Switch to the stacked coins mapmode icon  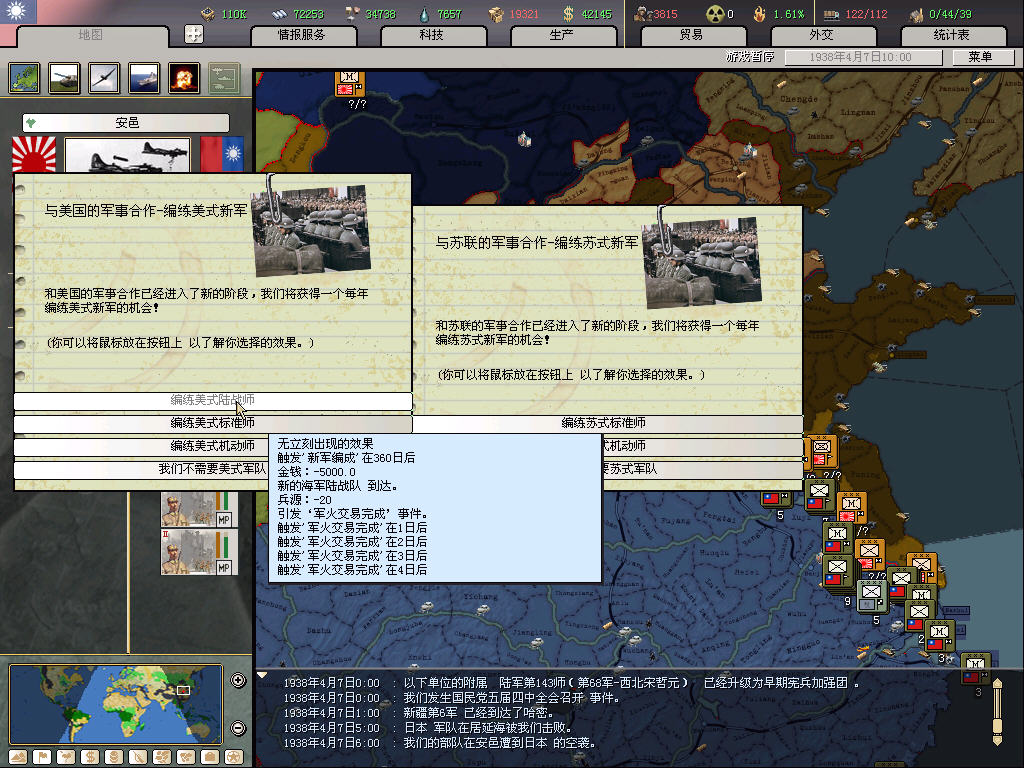(x=114, y=757)
